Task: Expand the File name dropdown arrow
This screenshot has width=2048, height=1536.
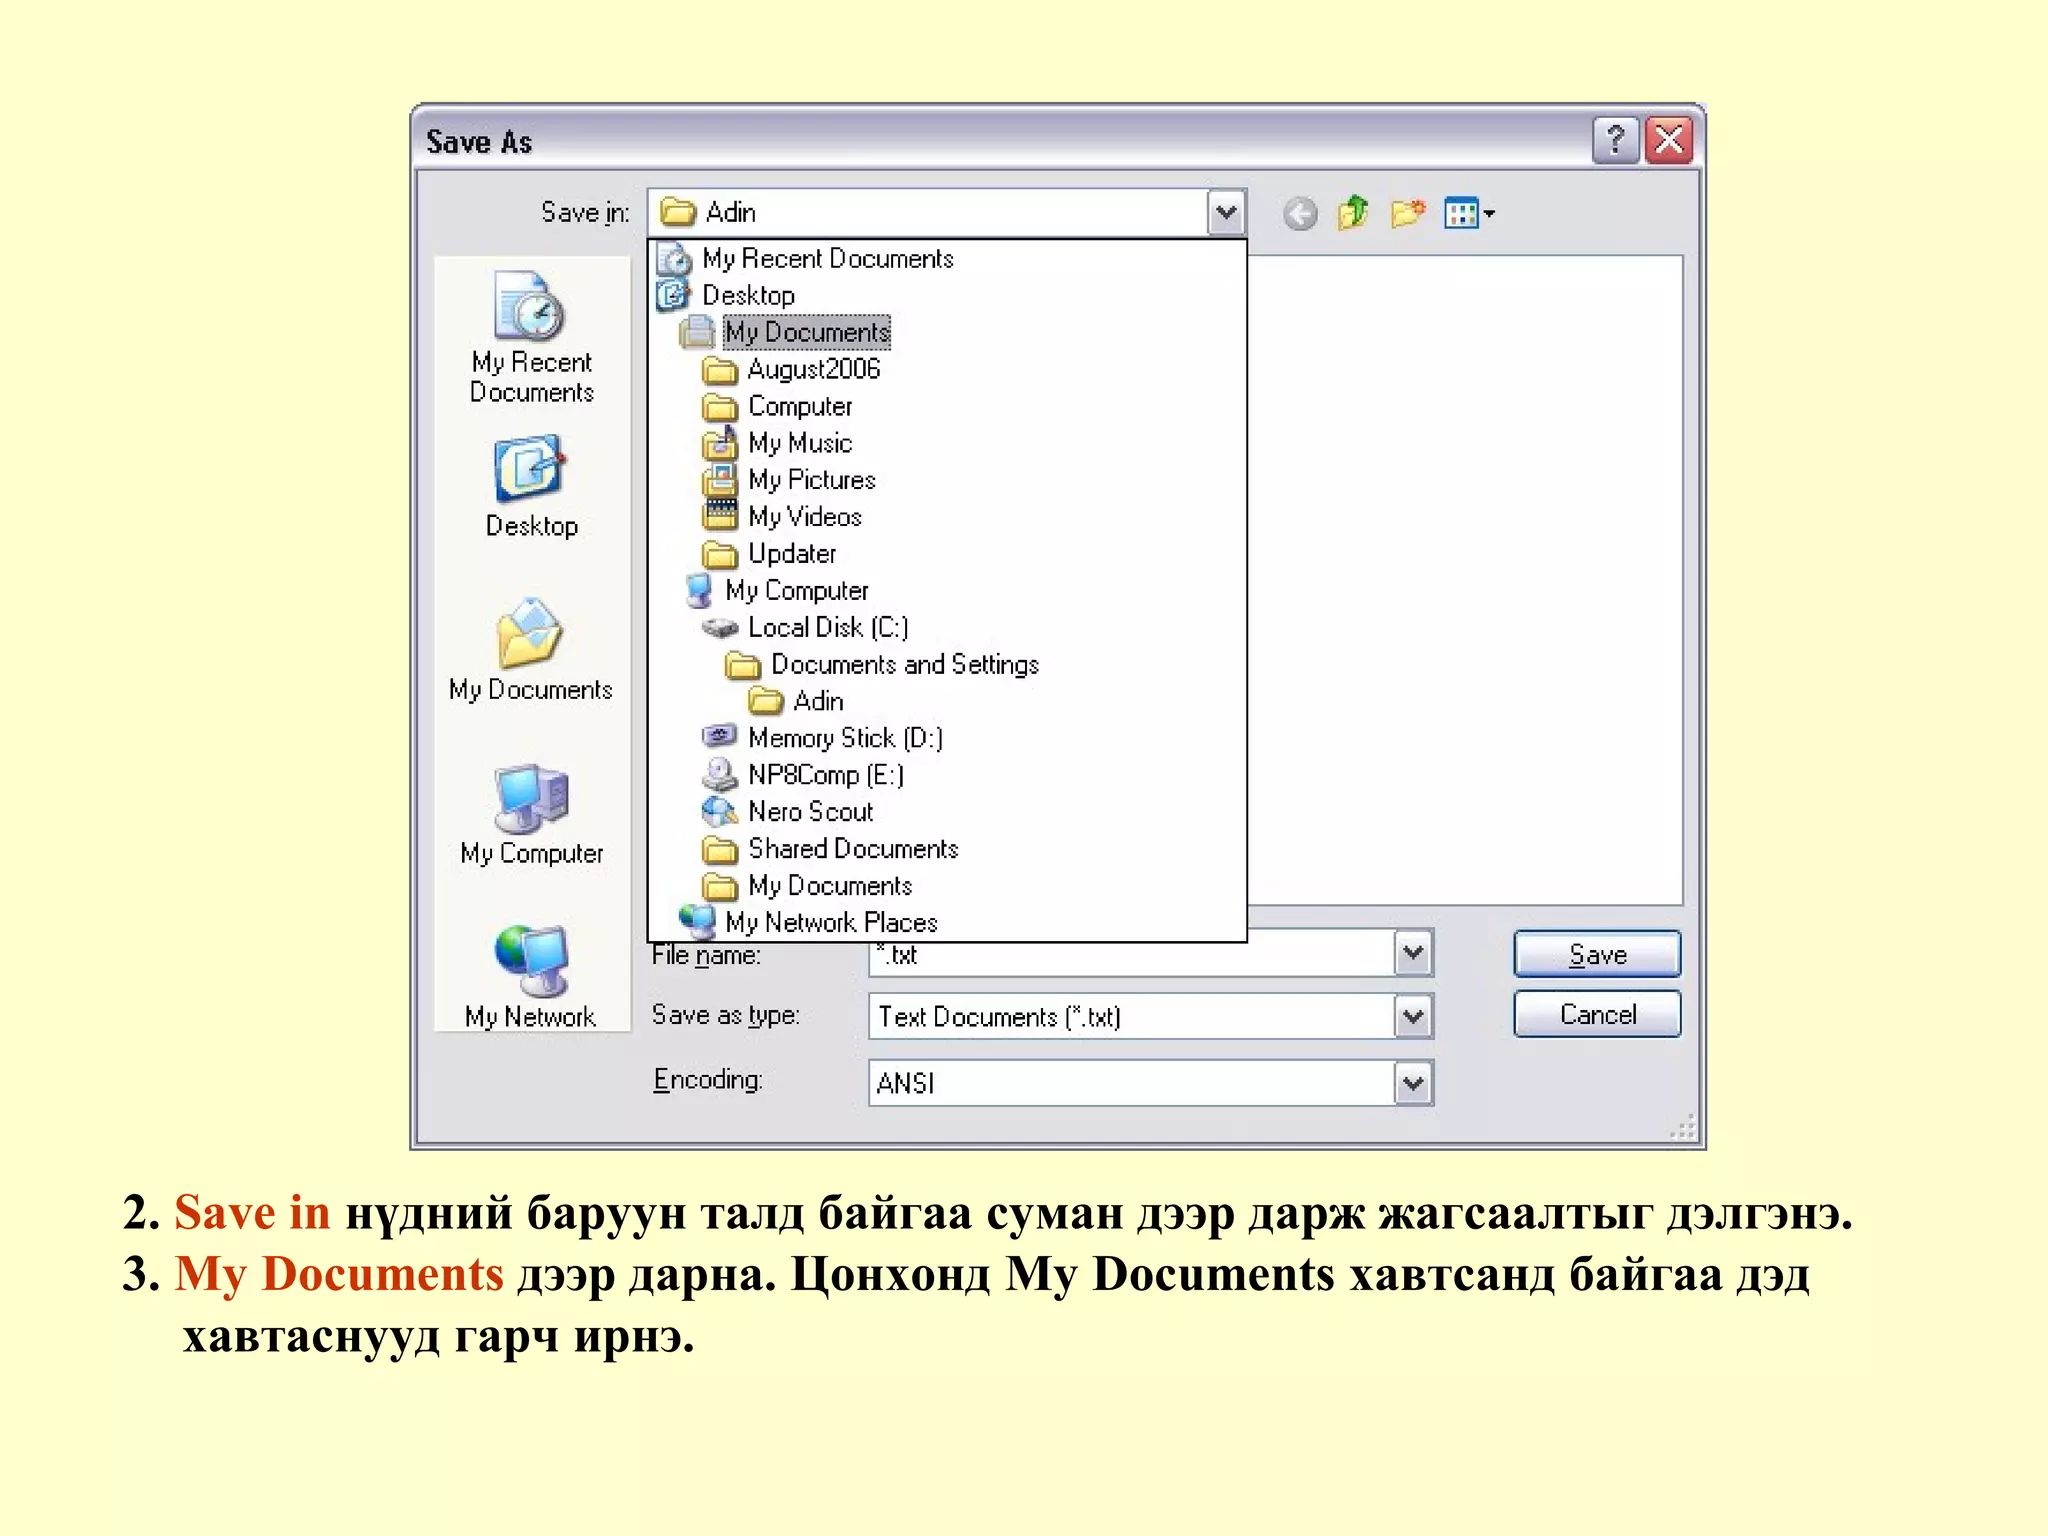Action: point(1413,953)
